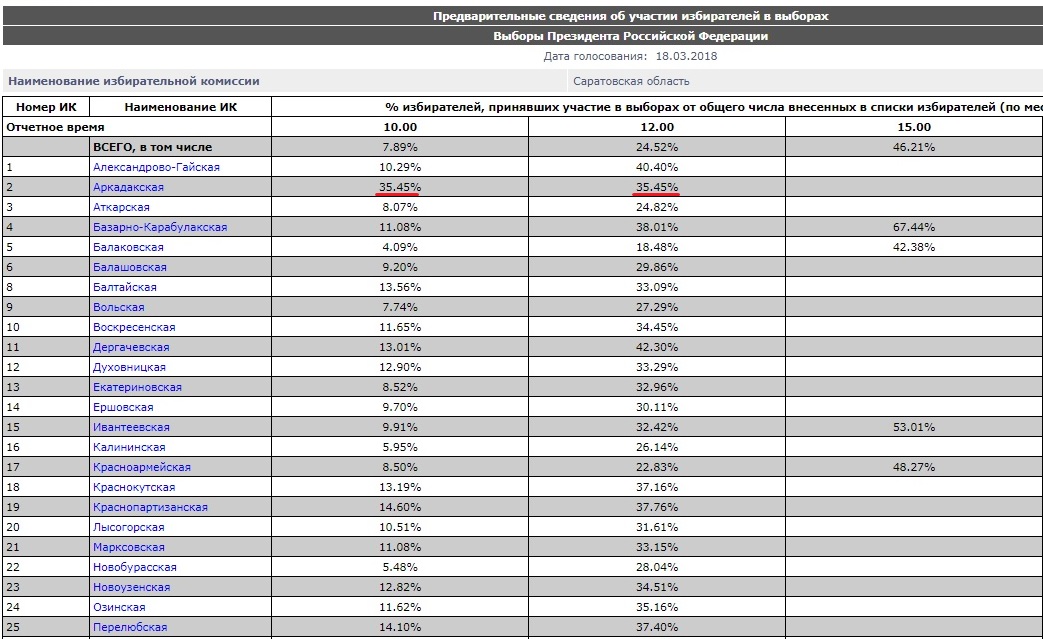Click the Краснокутская link
The height and width of the screenshot is (639, 1043).
[x=134, y=486]
